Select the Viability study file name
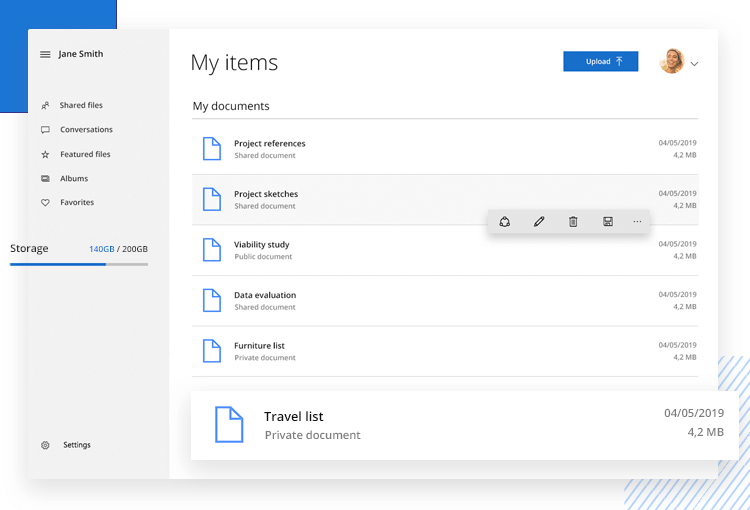750x510 pixels. (x=262, y=244)
